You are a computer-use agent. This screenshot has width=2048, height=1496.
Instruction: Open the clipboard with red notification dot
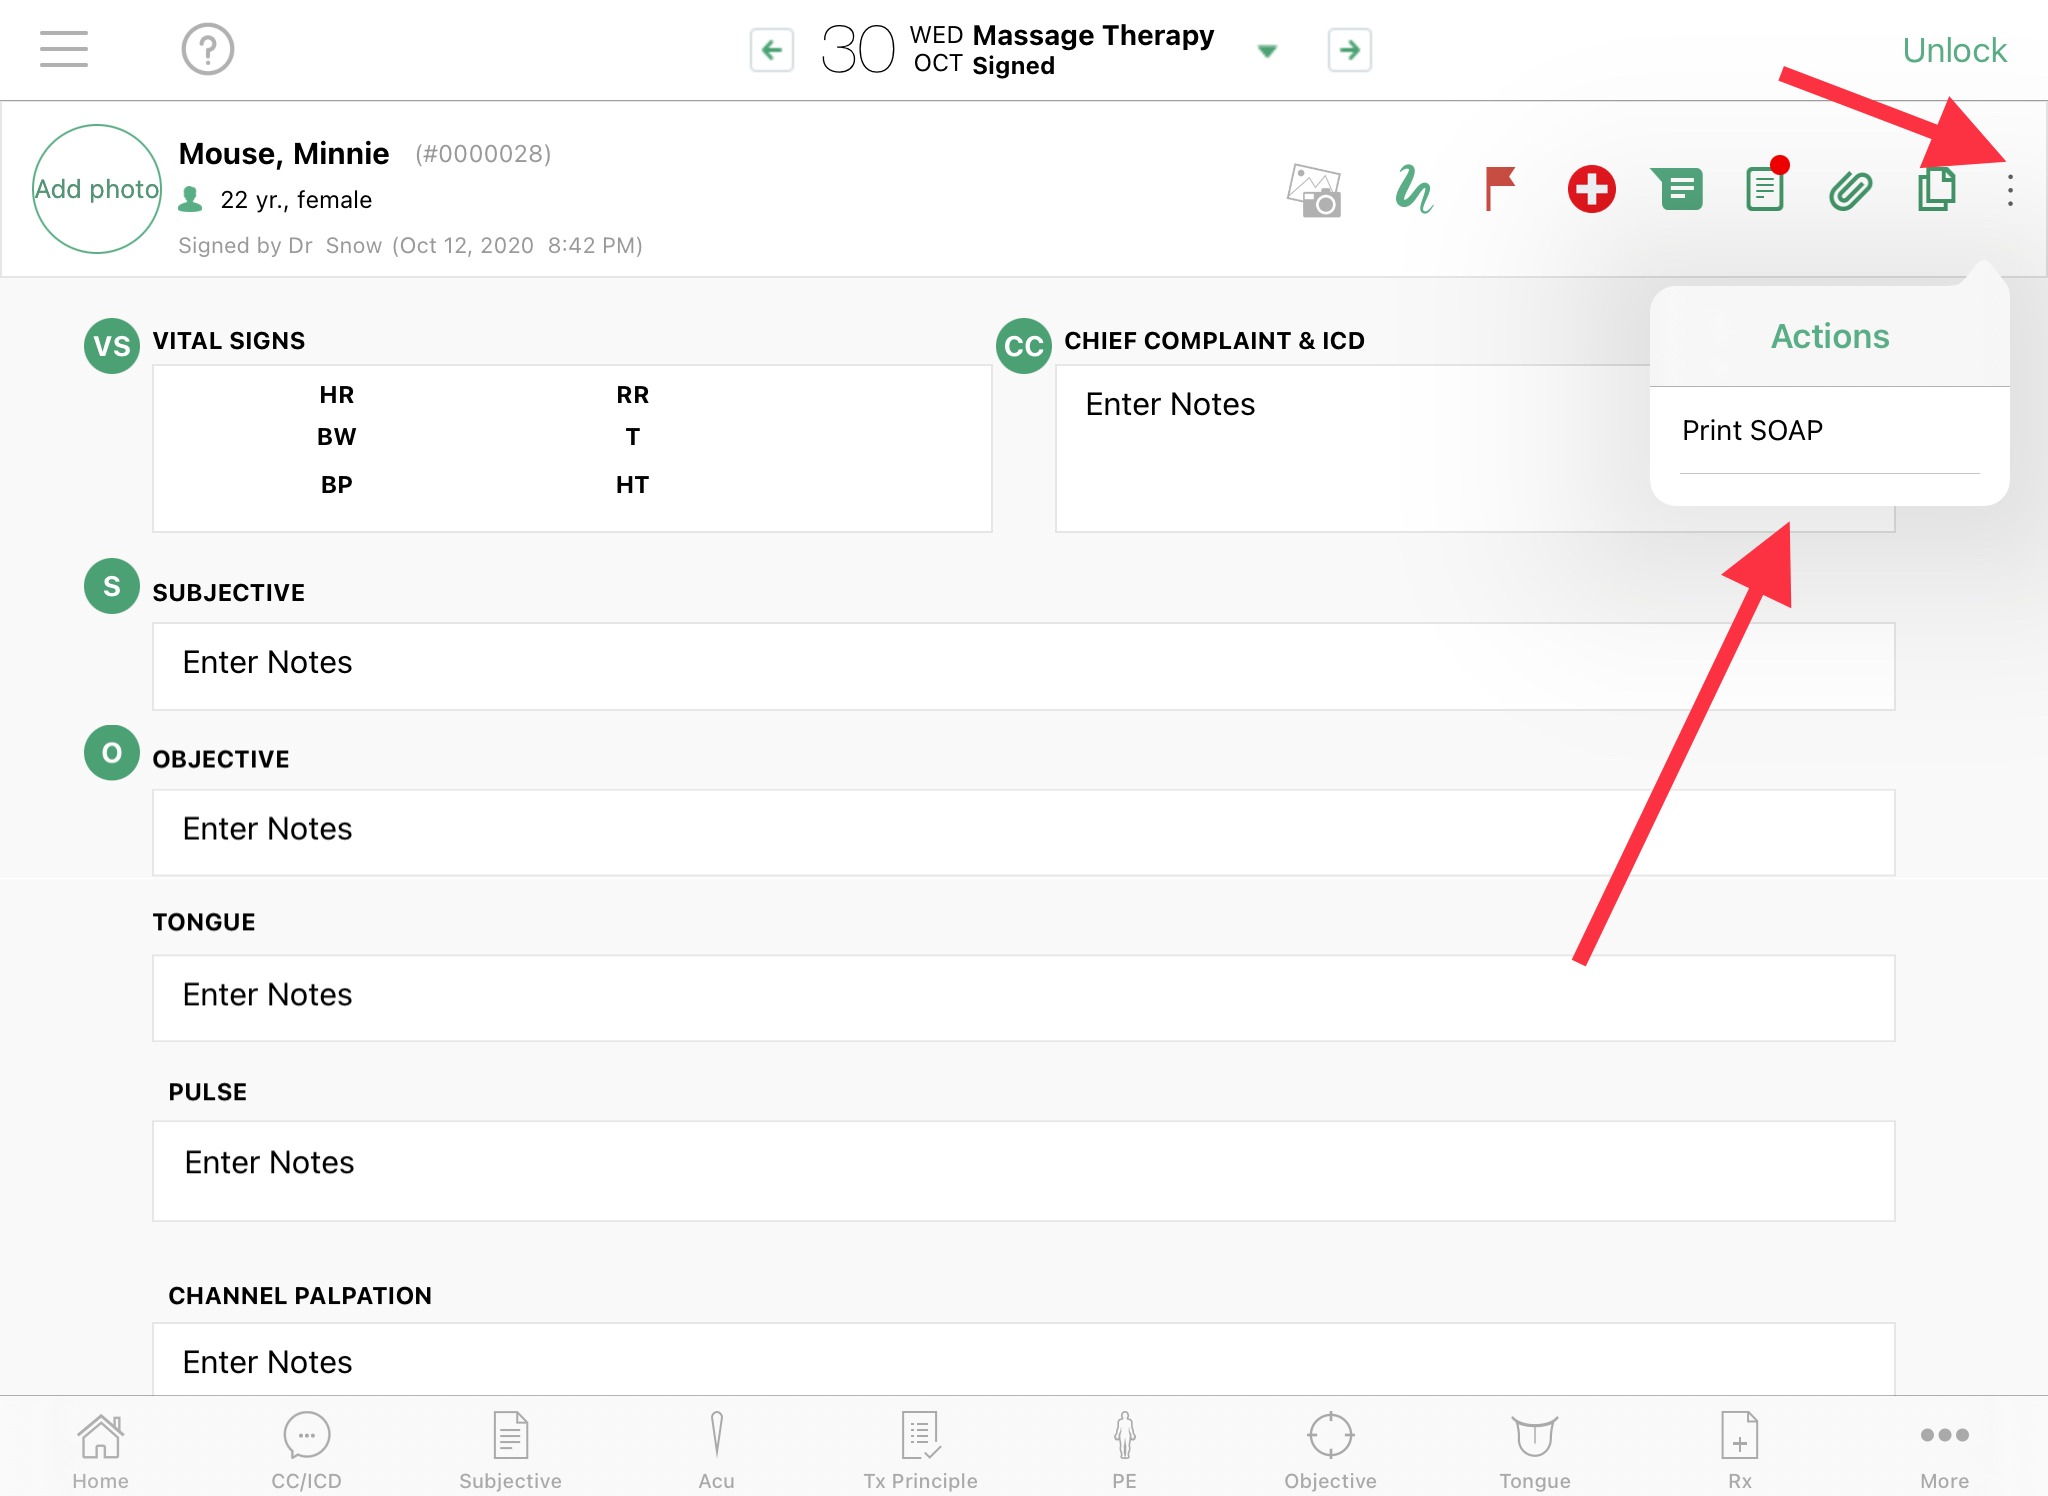point(1765,188)
